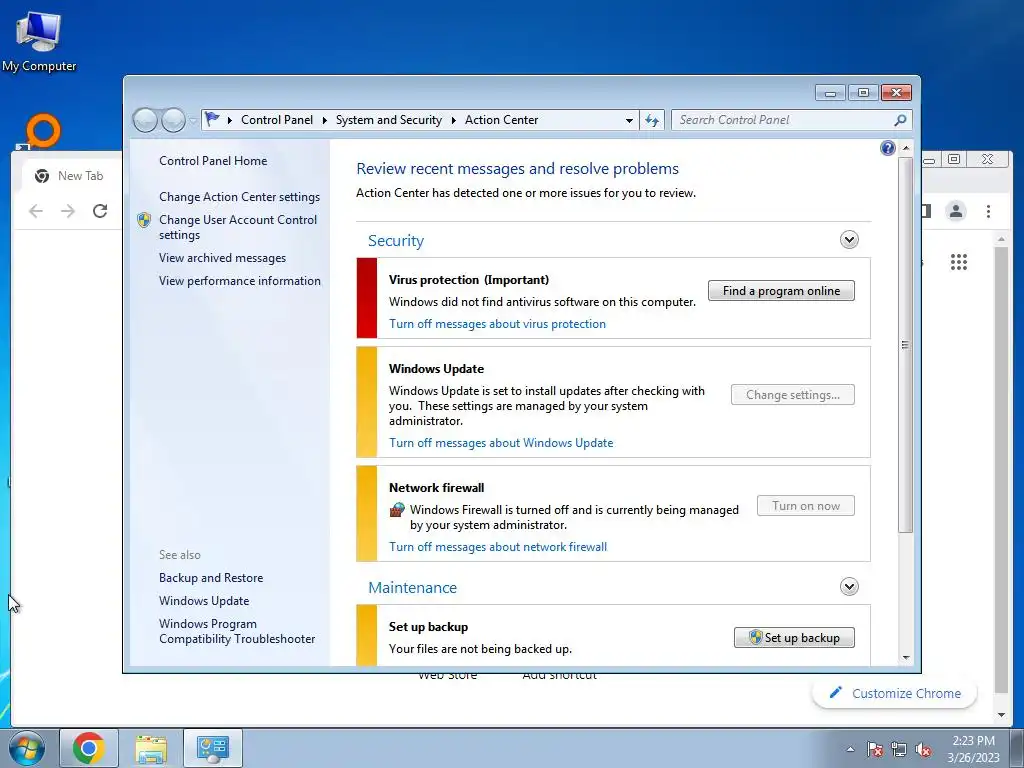The image size is (1024, 768).
Task: Click Chrome's scroll down arrow
Action: (1001, 715)
